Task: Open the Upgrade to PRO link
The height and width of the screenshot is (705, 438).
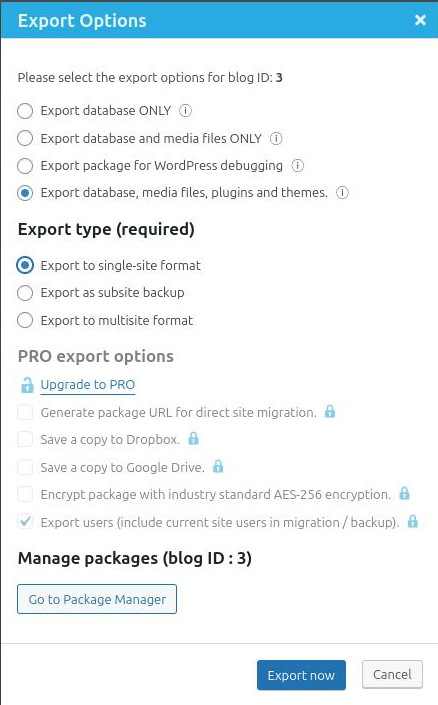Action: coord(88,385)
